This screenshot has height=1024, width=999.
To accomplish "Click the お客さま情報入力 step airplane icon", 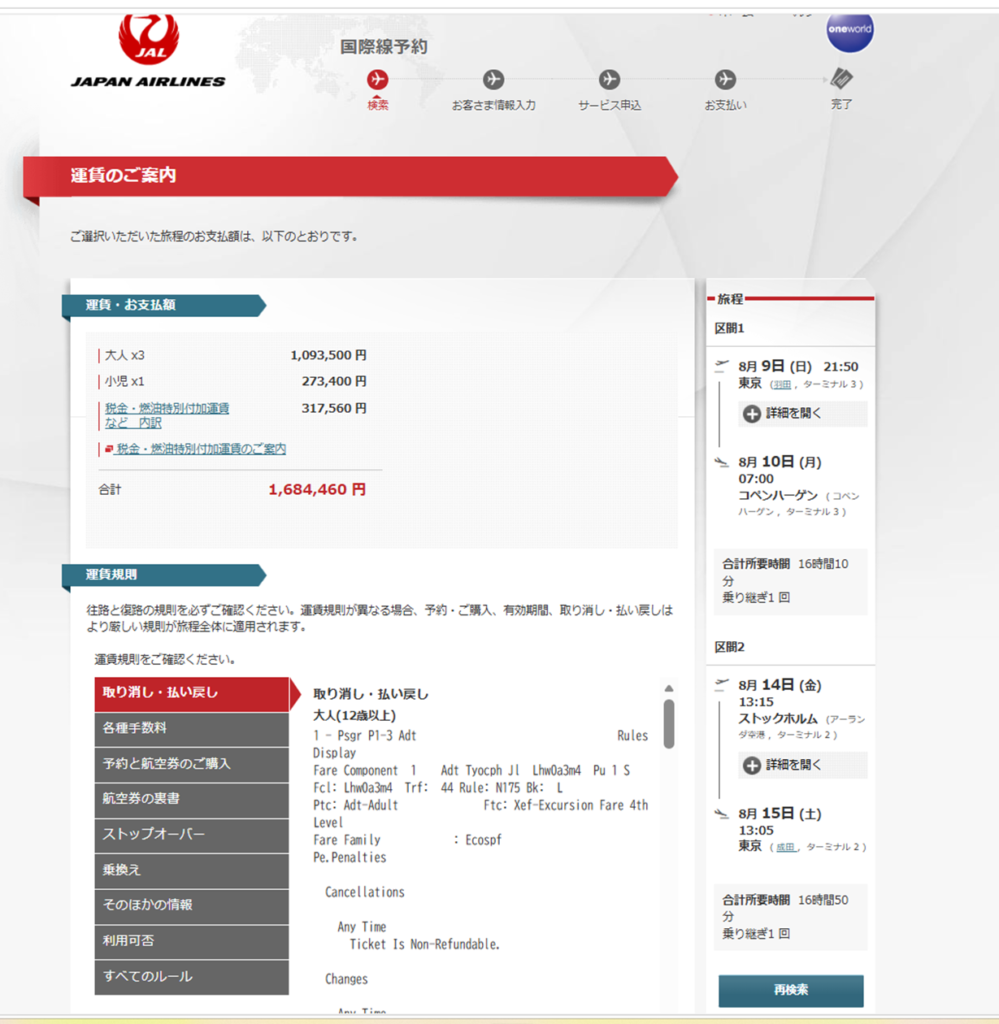I will point(493,79).
